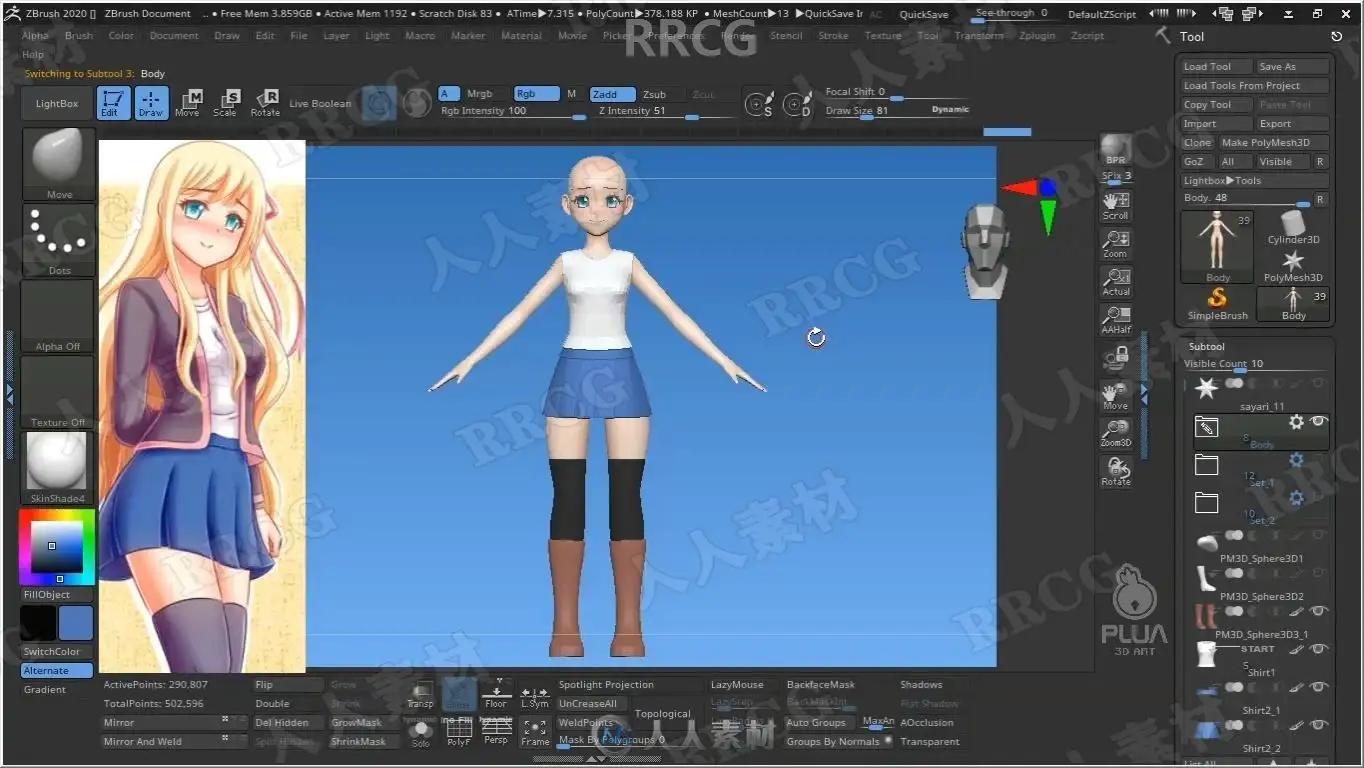Collapse the Body subtool folder
This screenshot has height=768, width=1364.
pyautogui.click(x=1207, y=427)
